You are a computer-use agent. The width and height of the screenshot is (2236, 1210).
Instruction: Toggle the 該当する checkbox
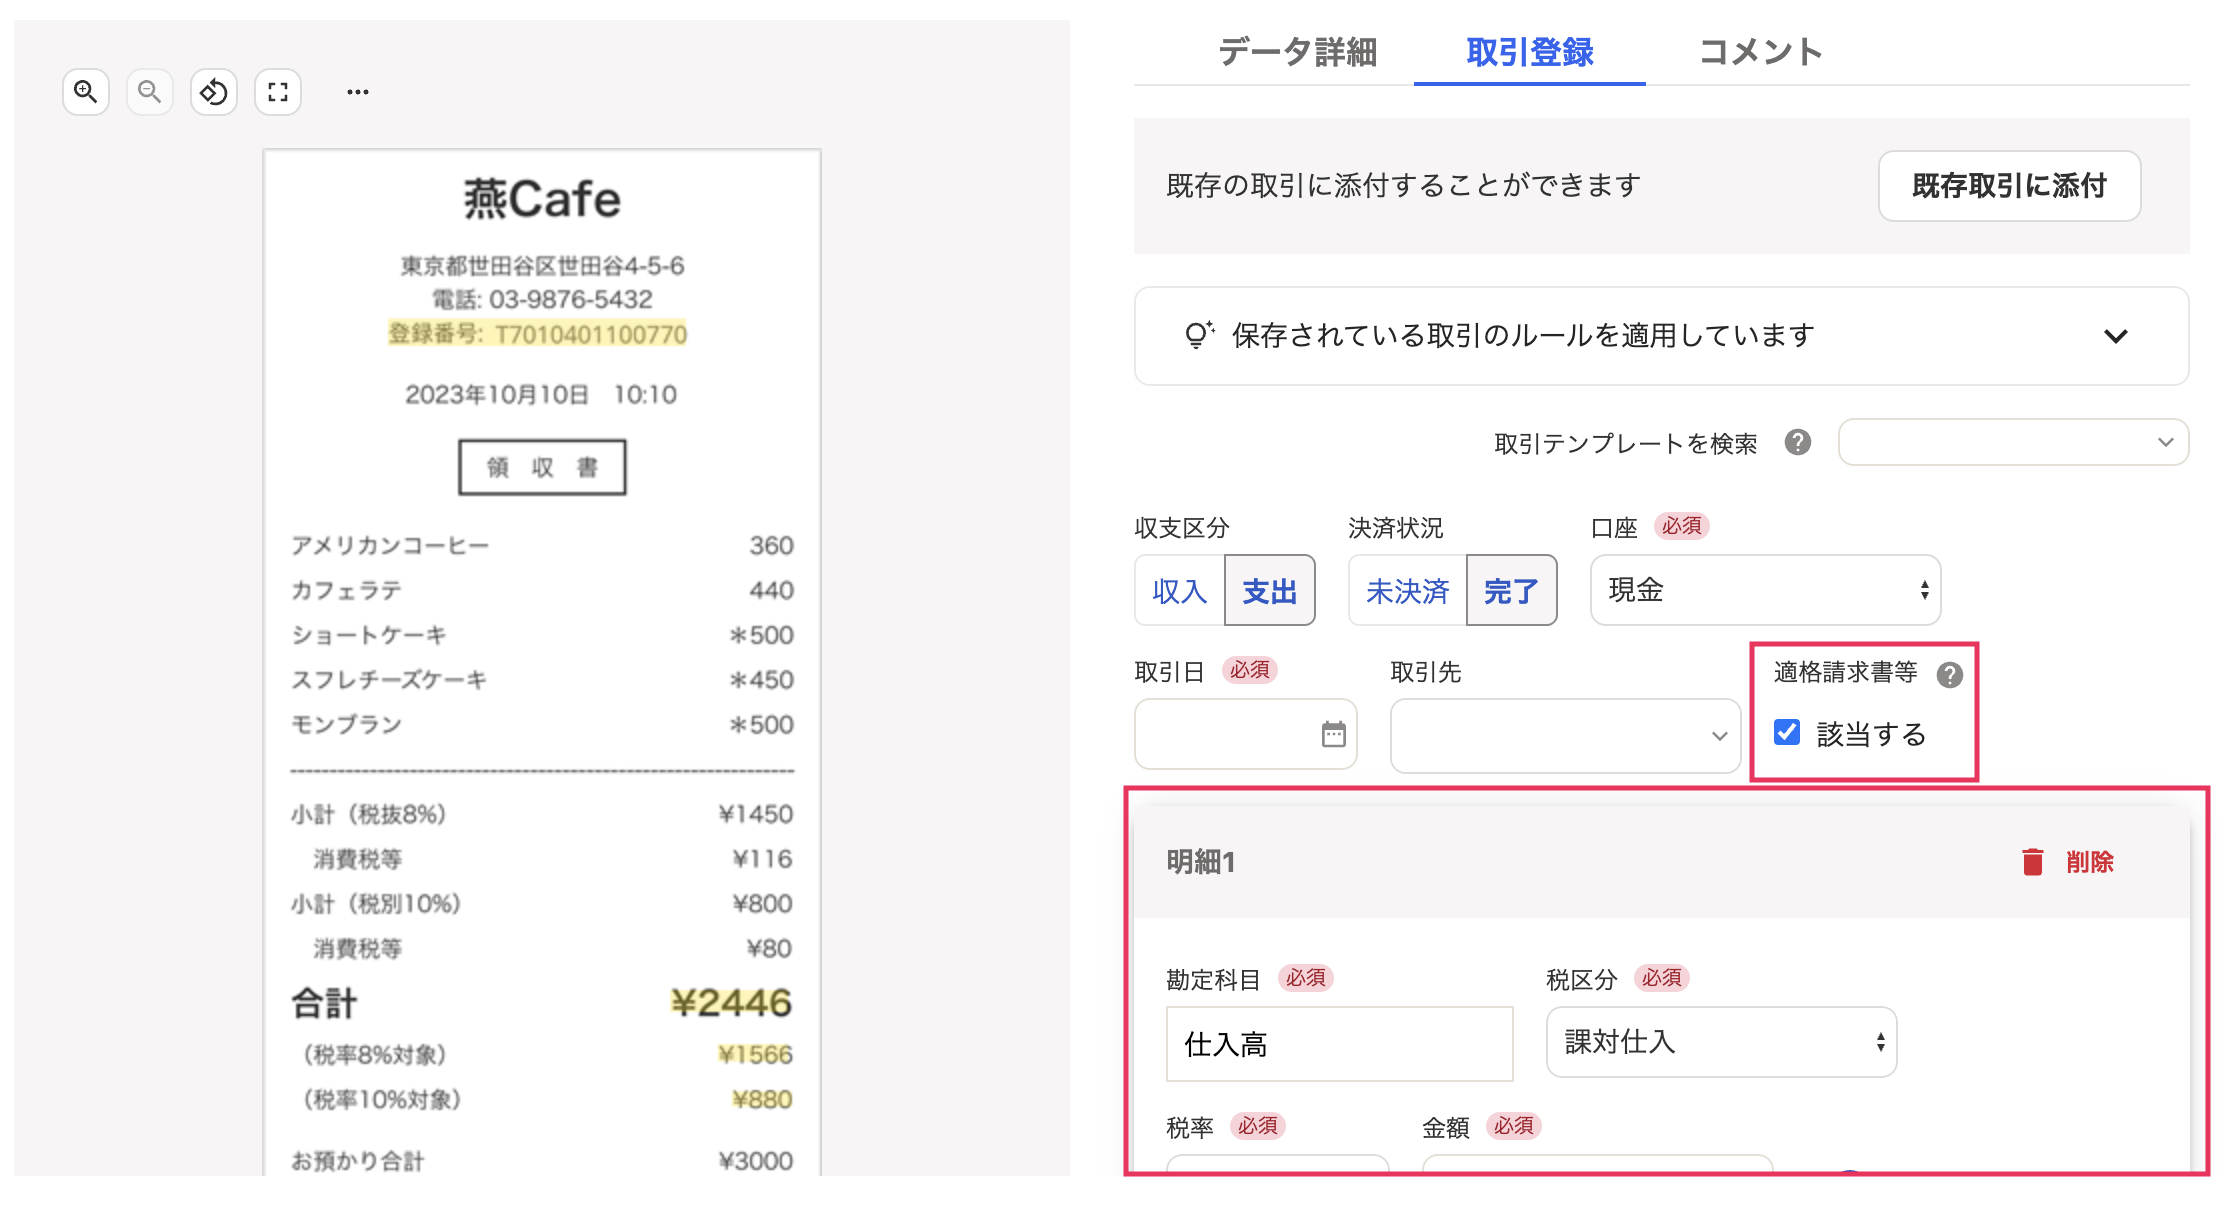tap(1787, 732)
